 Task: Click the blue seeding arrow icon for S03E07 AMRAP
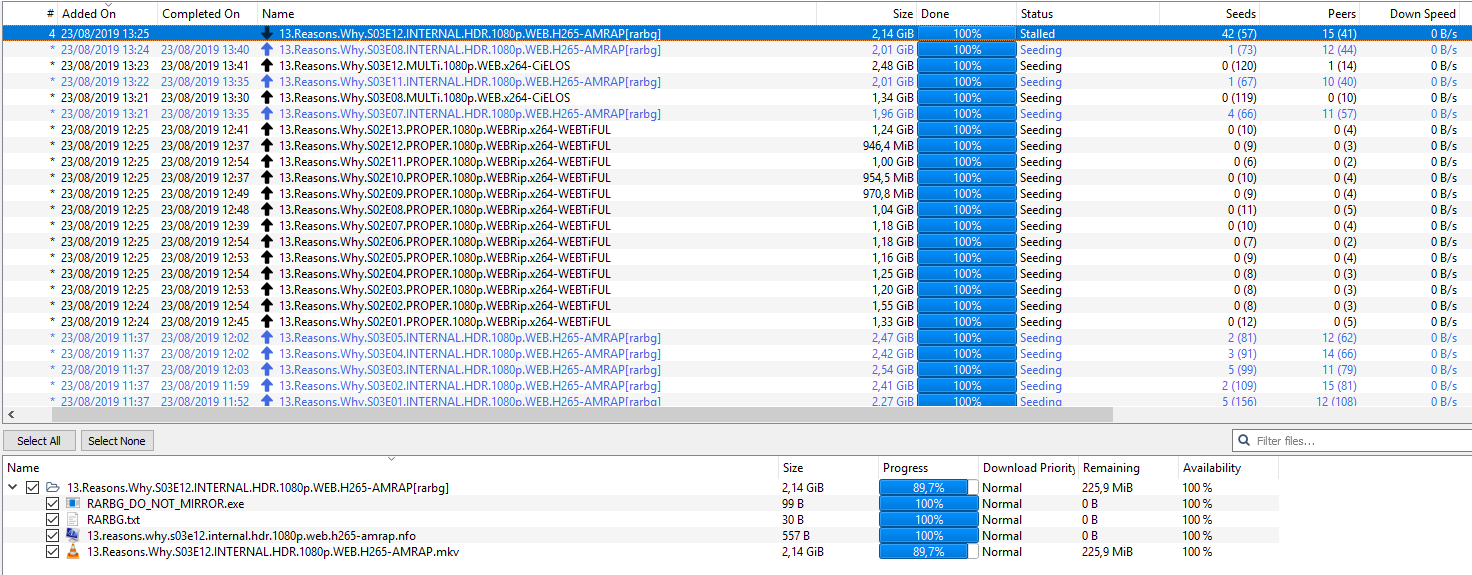[x=267, y=113]
